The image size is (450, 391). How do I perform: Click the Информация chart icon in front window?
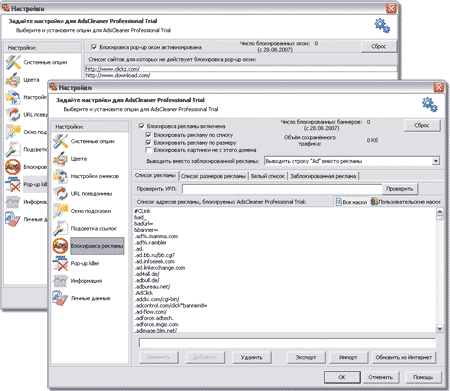click(60, 281)
